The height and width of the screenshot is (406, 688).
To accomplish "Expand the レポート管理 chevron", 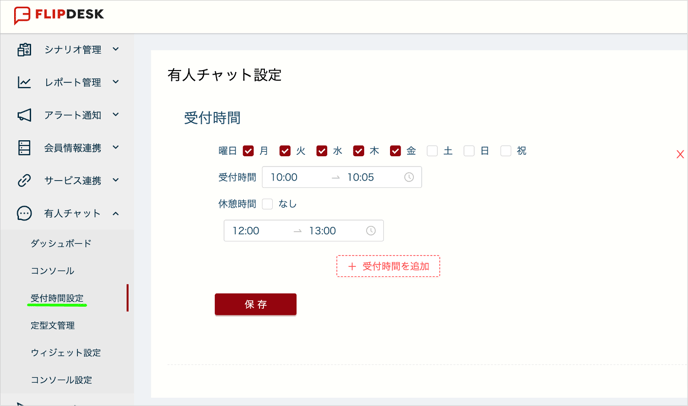I will point(115,82).
